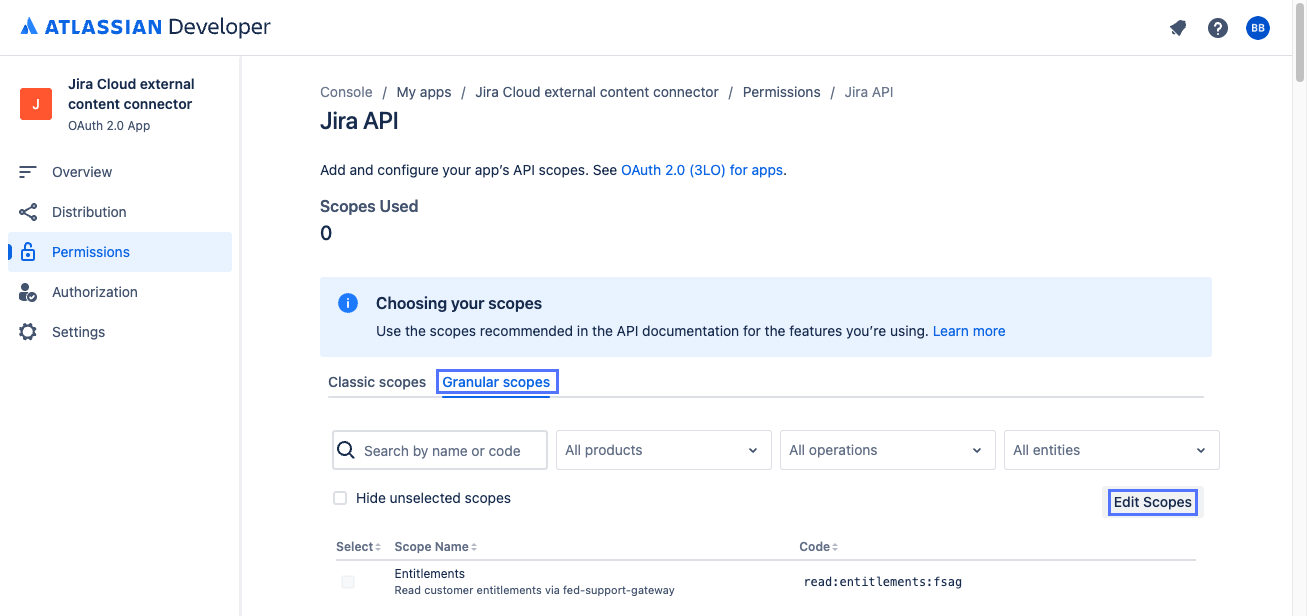Open the help question mark icon

(1218, 28)
